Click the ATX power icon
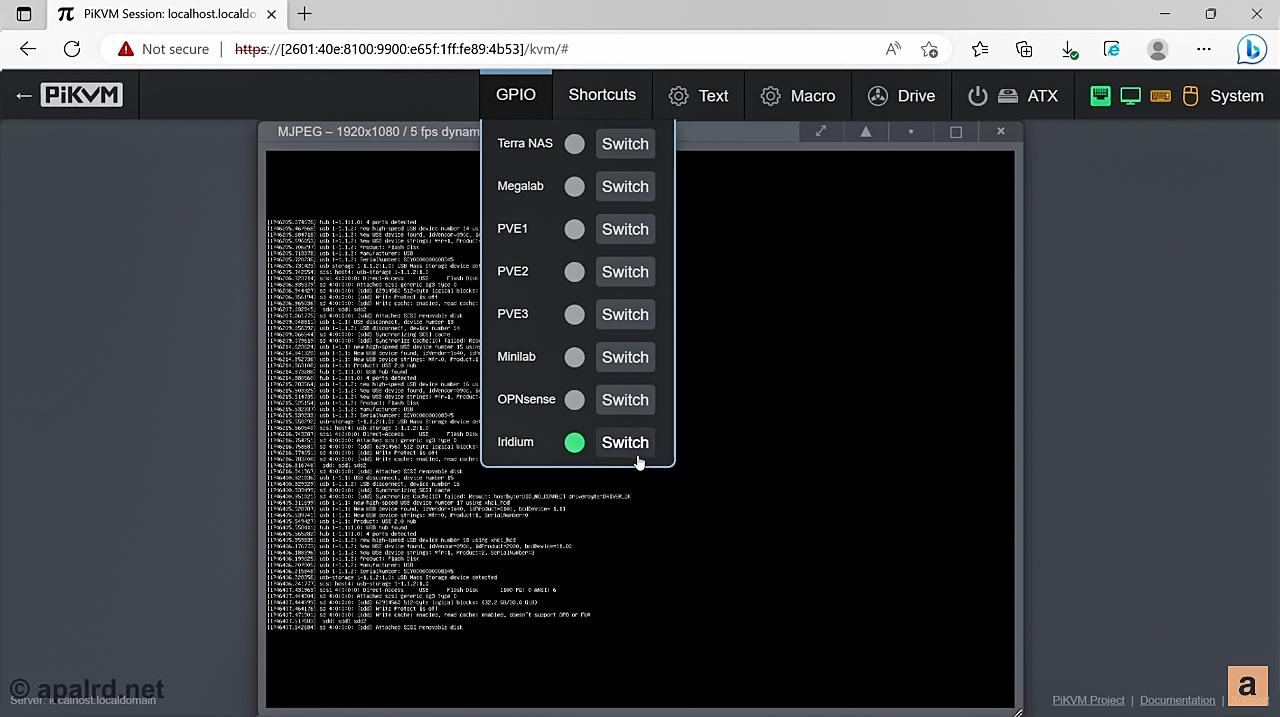The width and height of the screenshot is (1280, 717). (978, 96)
